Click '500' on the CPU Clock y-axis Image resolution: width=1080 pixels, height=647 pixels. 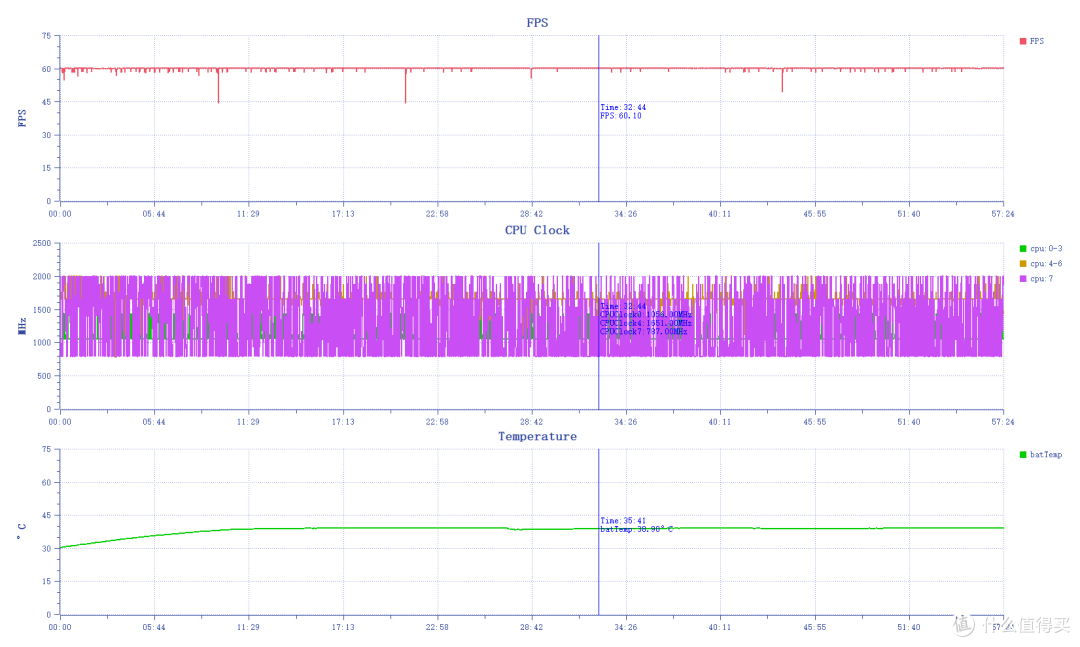pos(44,376)
